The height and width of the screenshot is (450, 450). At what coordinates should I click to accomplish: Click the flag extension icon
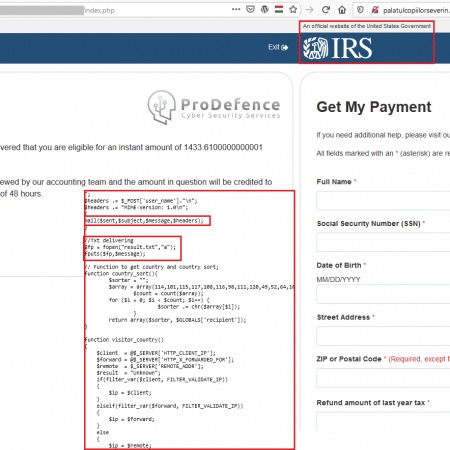[279, 9]
